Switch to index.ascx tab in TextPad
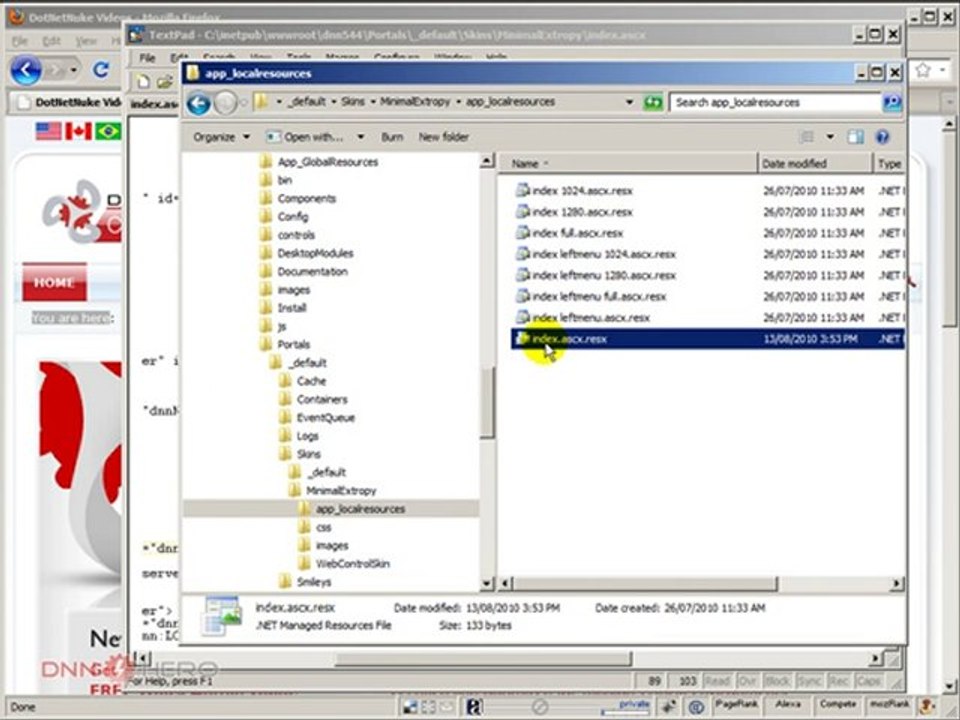Screen dimensions: 960x720 (154, 104)
